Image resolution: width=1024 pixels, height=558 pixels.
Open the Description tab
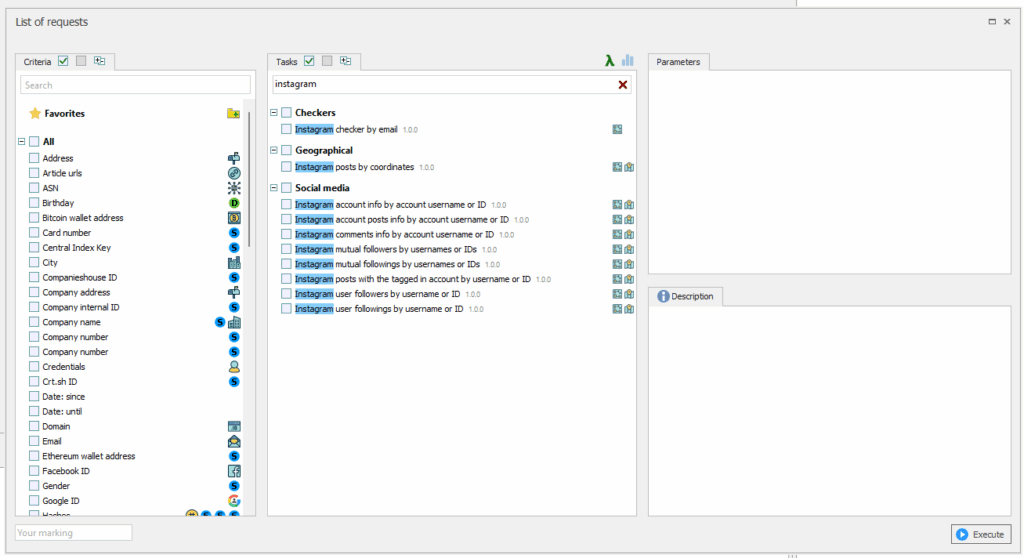(x=686, y=296)
